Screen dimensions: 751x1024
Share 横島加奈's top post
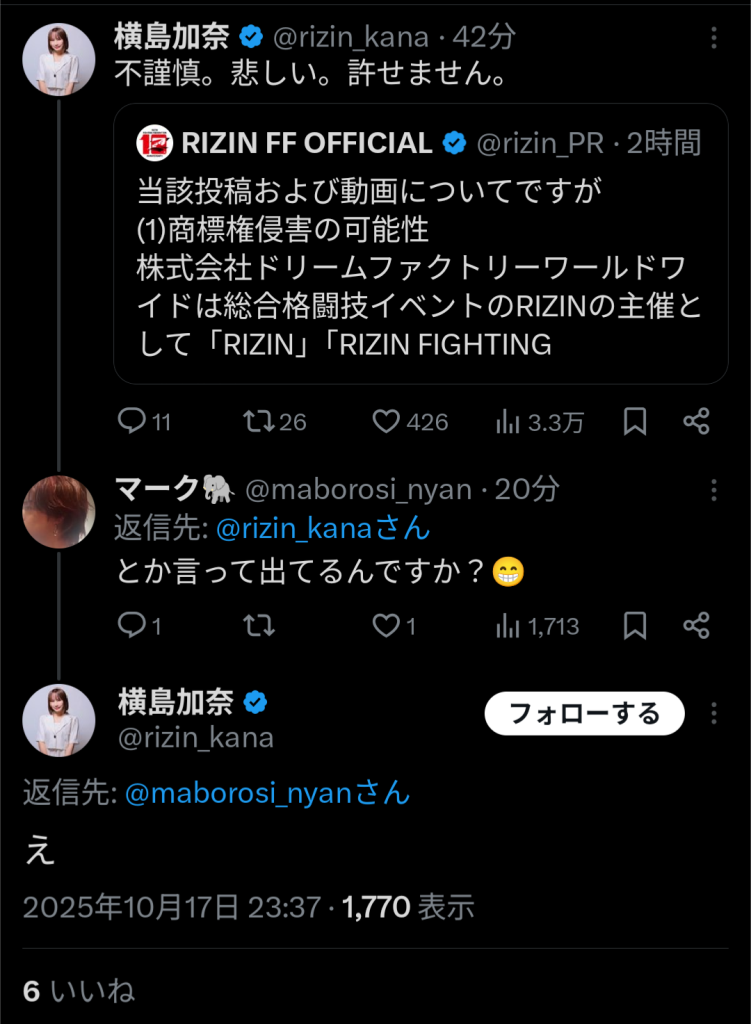click(x=697, y=422)
